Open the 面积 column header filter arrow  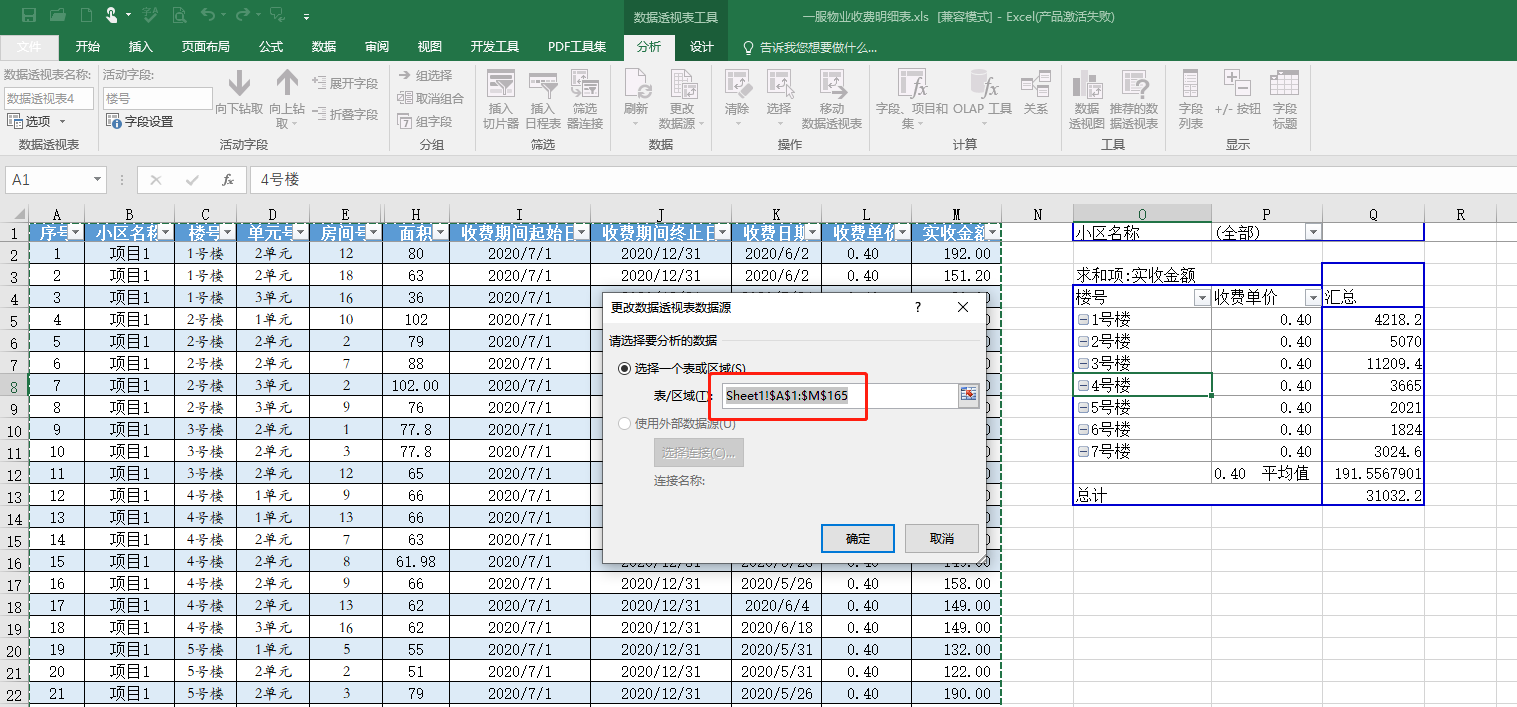[441, 232]
